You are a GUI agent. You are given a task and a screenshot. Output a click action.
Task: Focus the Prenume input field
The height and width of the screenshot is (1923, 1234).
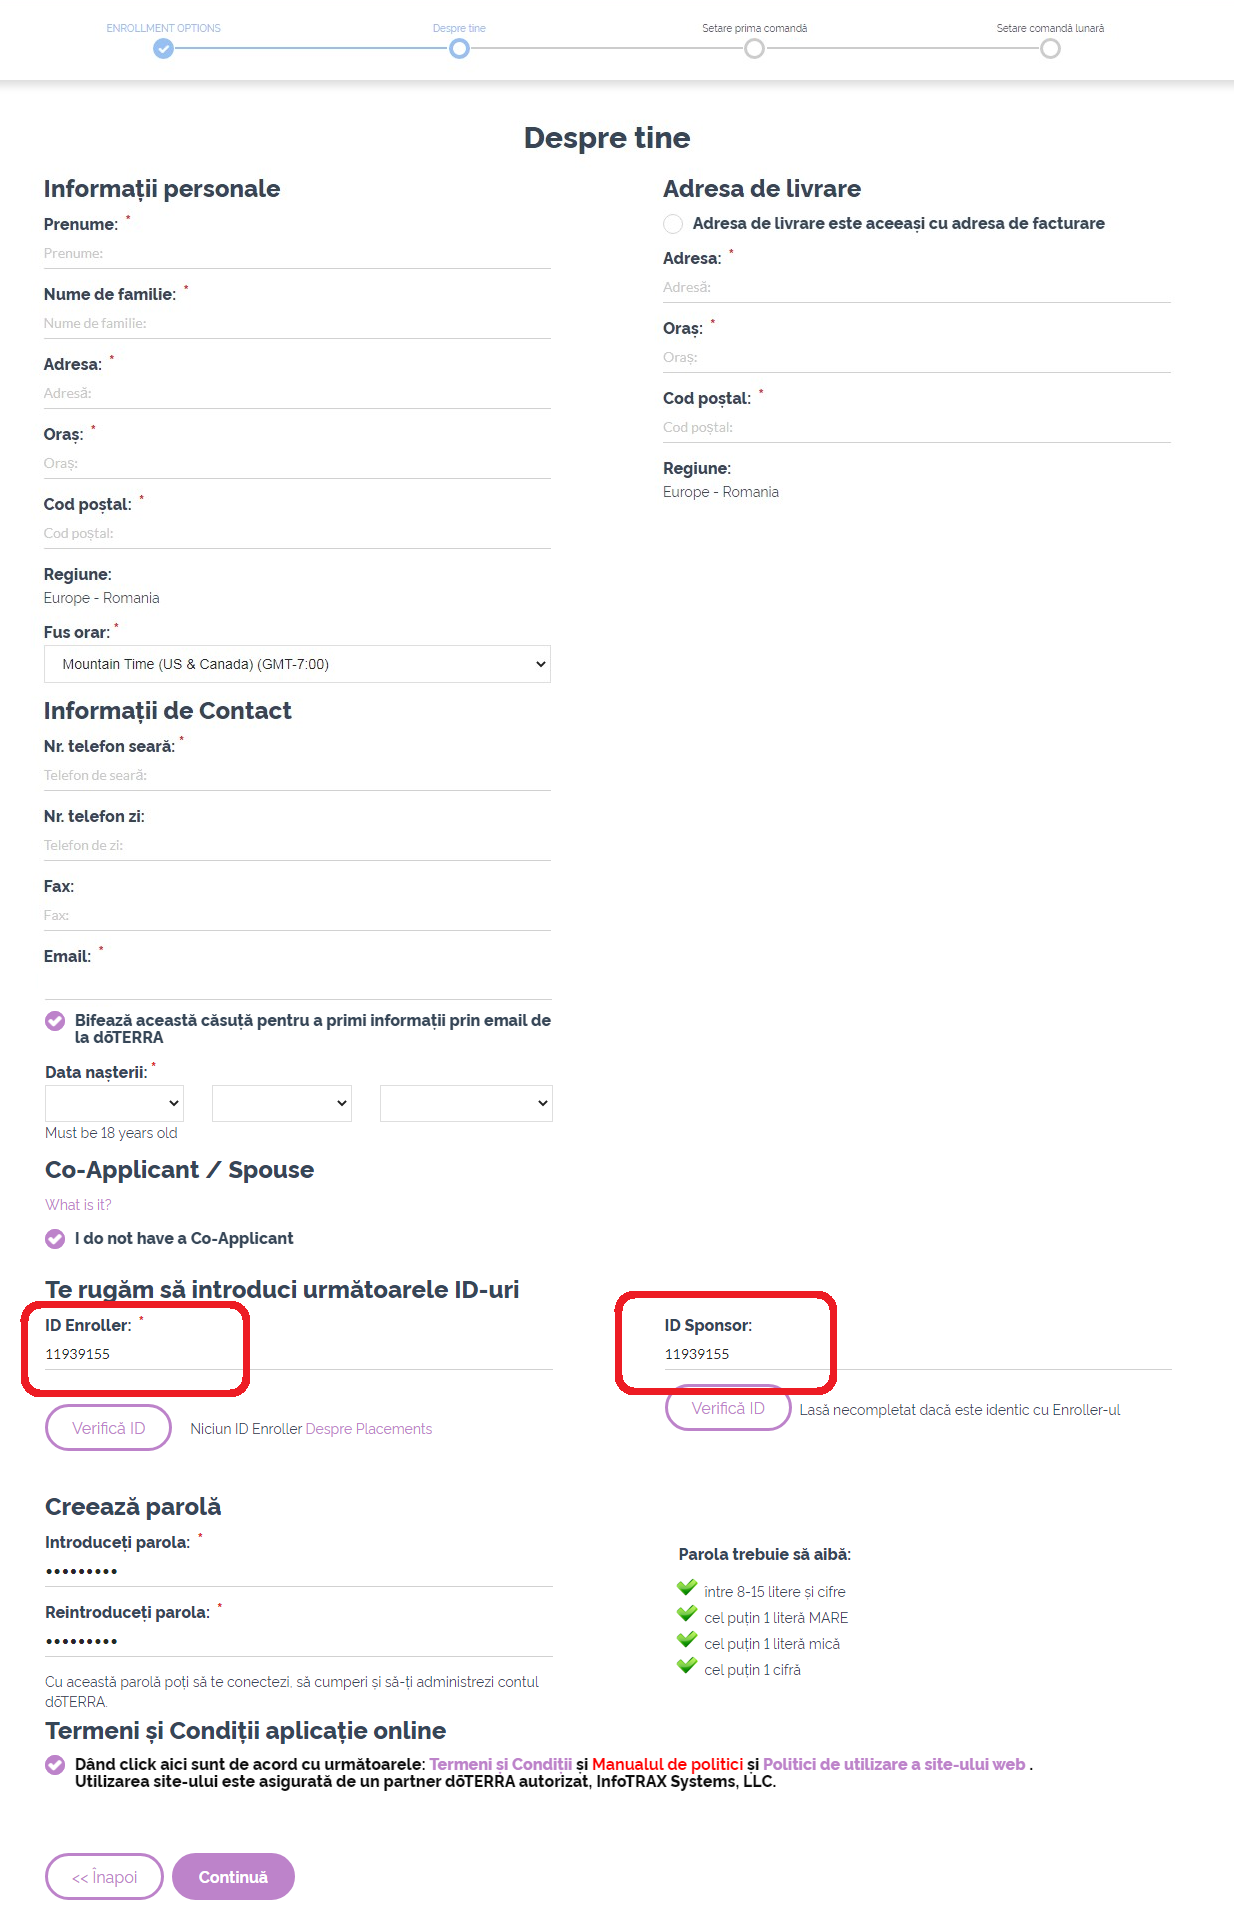[x=297, y=254]
